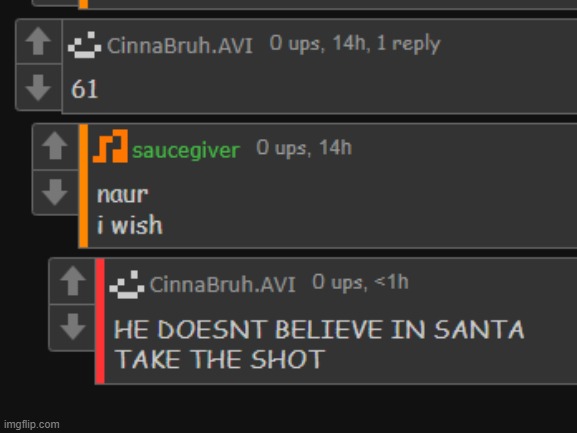
Task: Downvote saucegiver's "naur i wish" reply
Action: coord(55,192)
